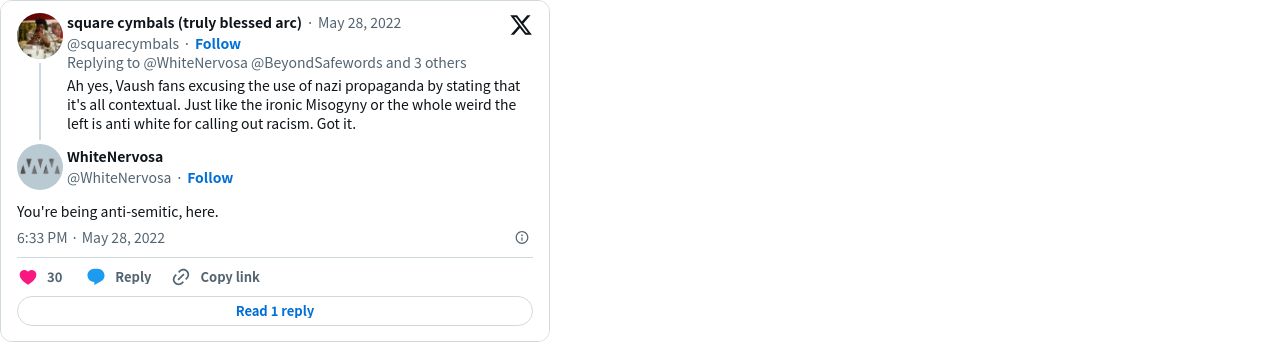
Task: Open WhiteNervosa display name link
Action: pyautogui.click(x=115, y=157)
